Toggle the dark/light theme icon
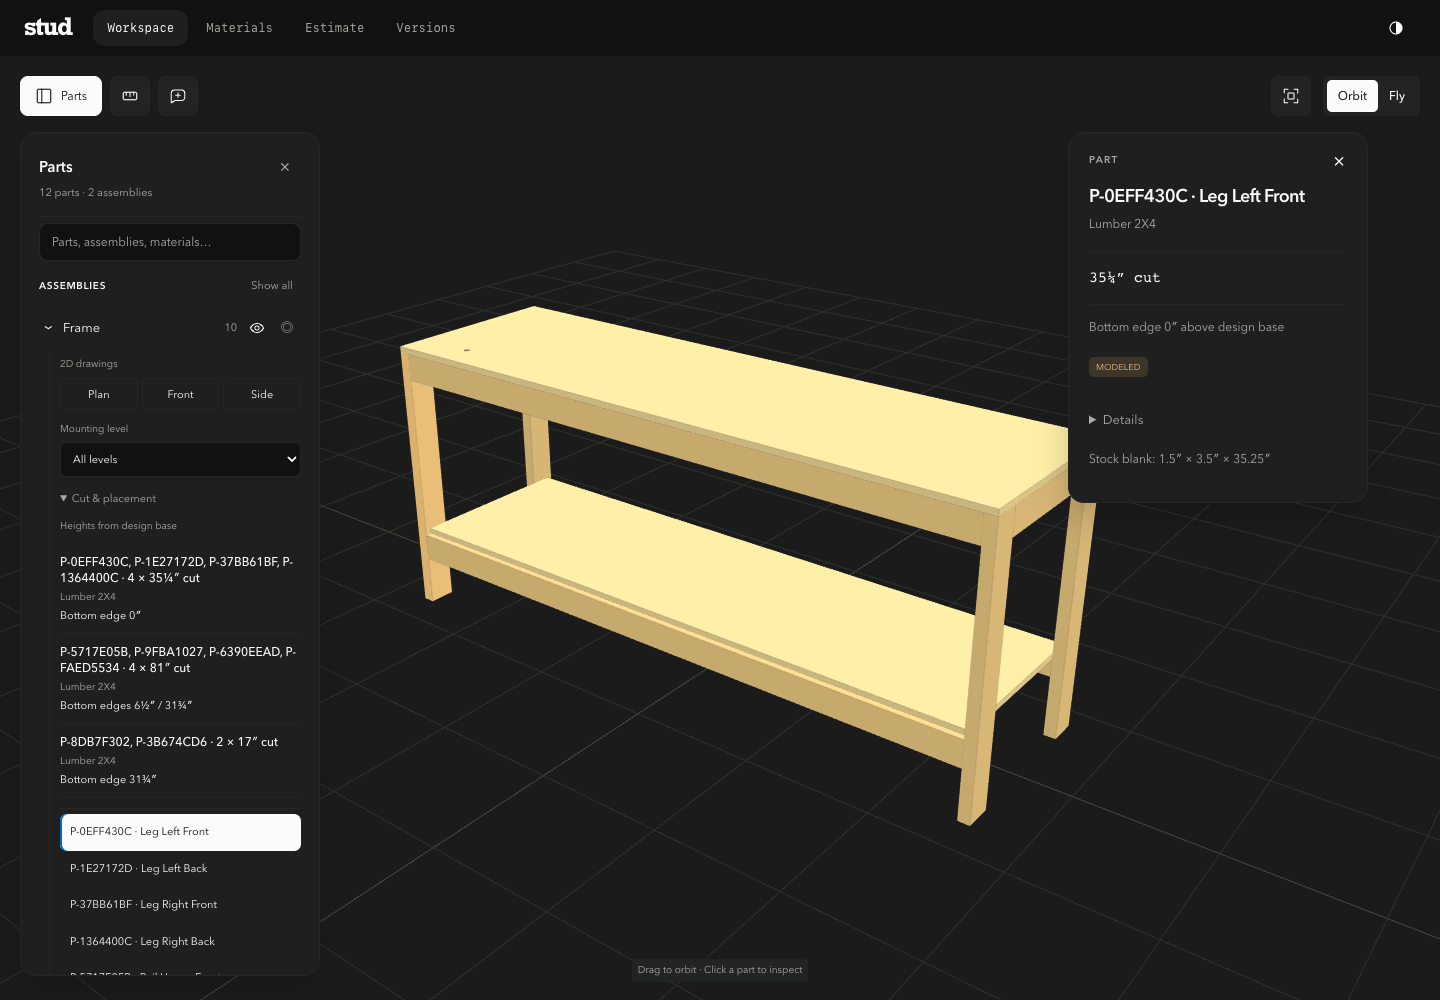The width and height of the screenshot is (1440, 1000). click(1396, 28)
